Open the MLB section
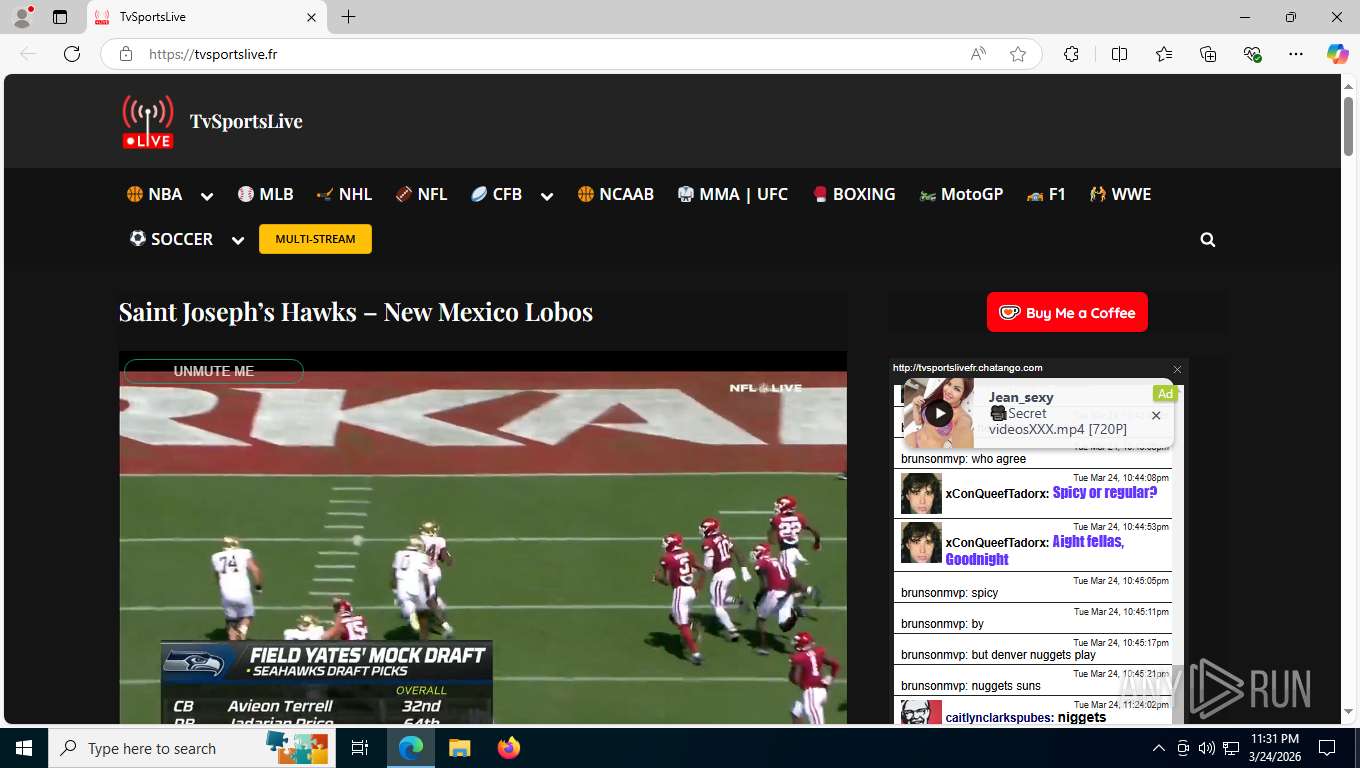 pyautogui.click(x=266, y=194)
